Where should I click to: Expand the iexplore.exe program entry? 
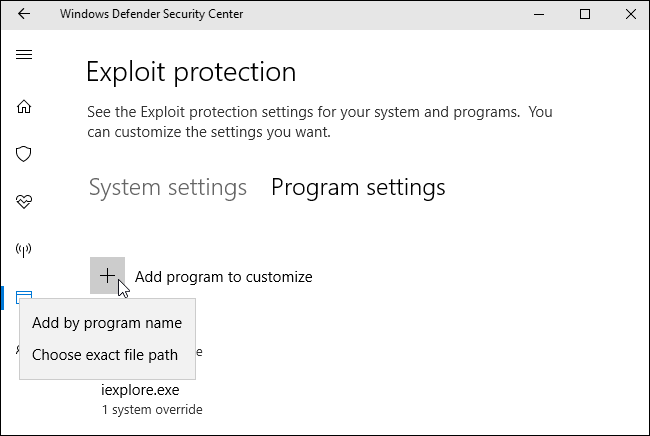click(138, 391)
